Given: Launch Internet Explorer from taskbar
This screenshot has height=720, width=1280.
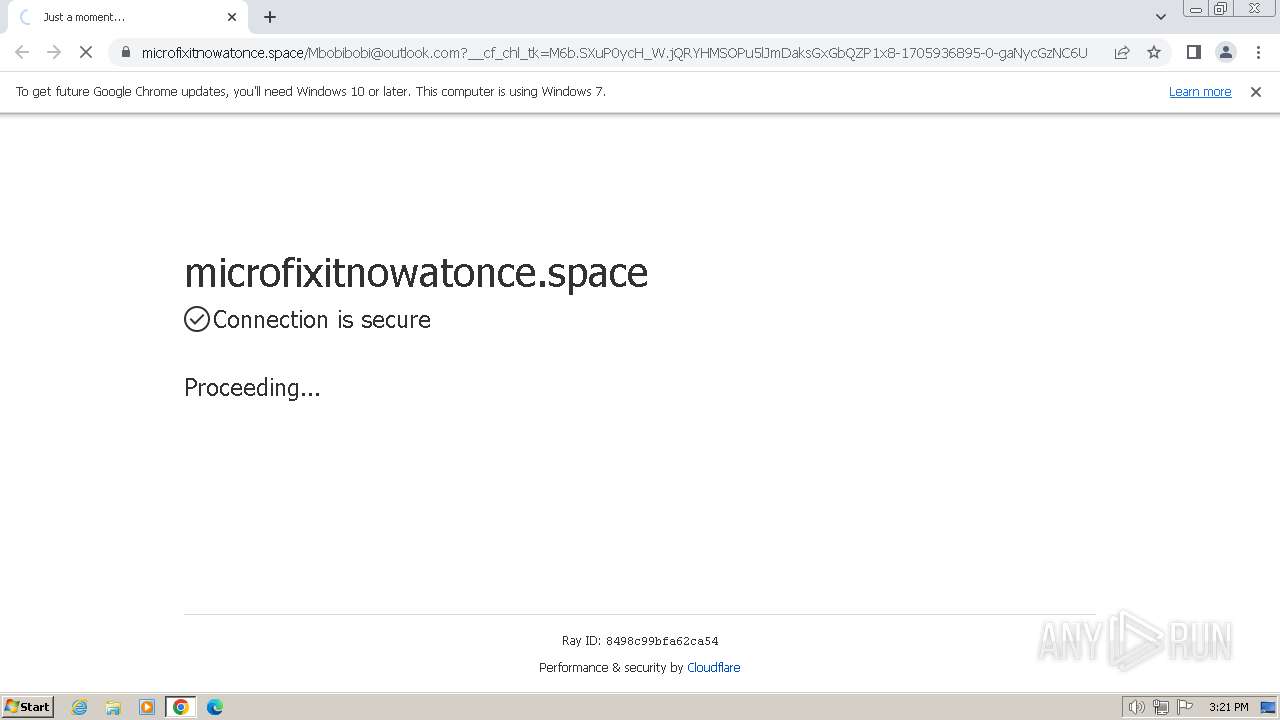Looking at the screenshot, I should (x=80, y=707).
